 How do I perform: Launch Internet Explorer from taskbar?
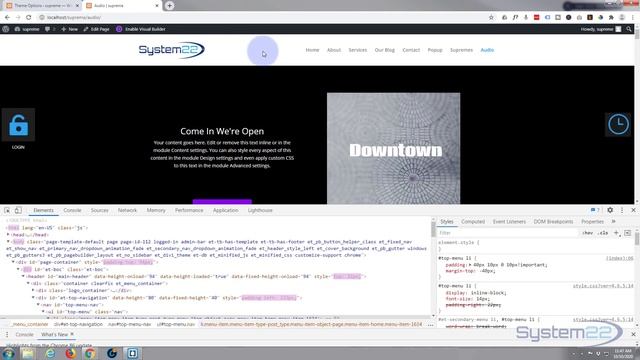tap(50, 353)
